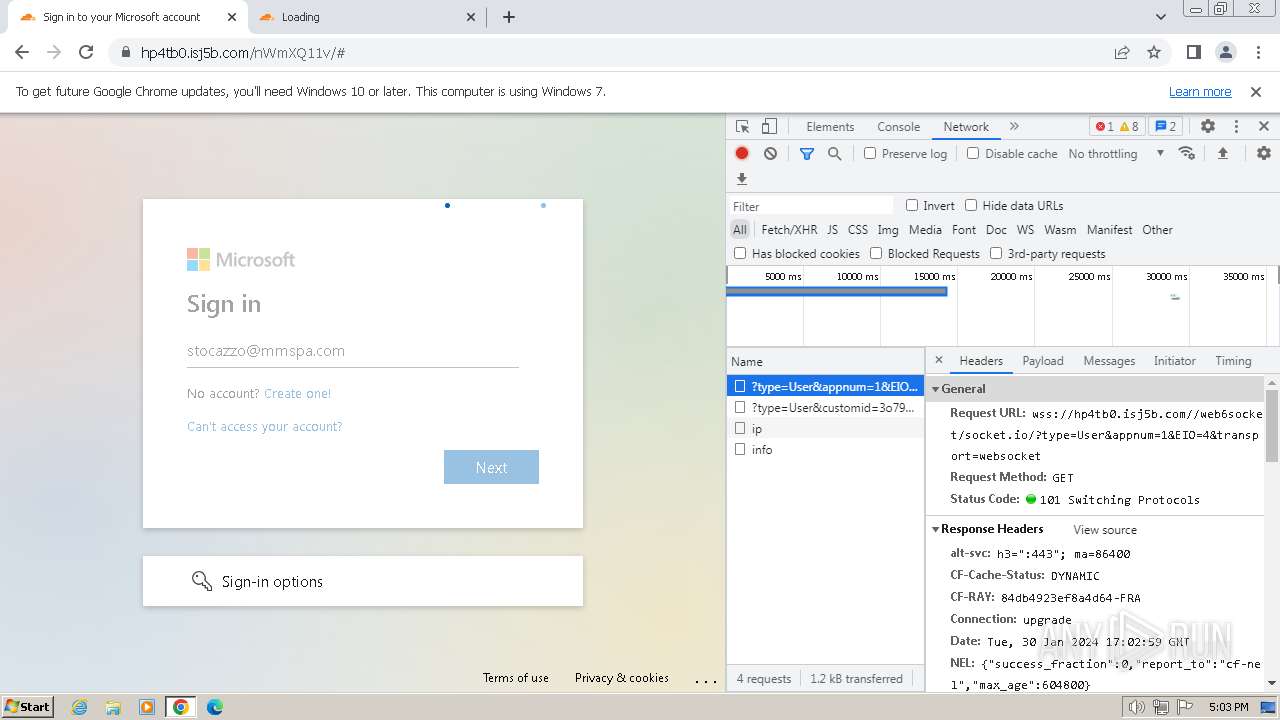1280x720 pixels.
Task: Open DevTools settings gear
Action: click(x=1208, y=127)
